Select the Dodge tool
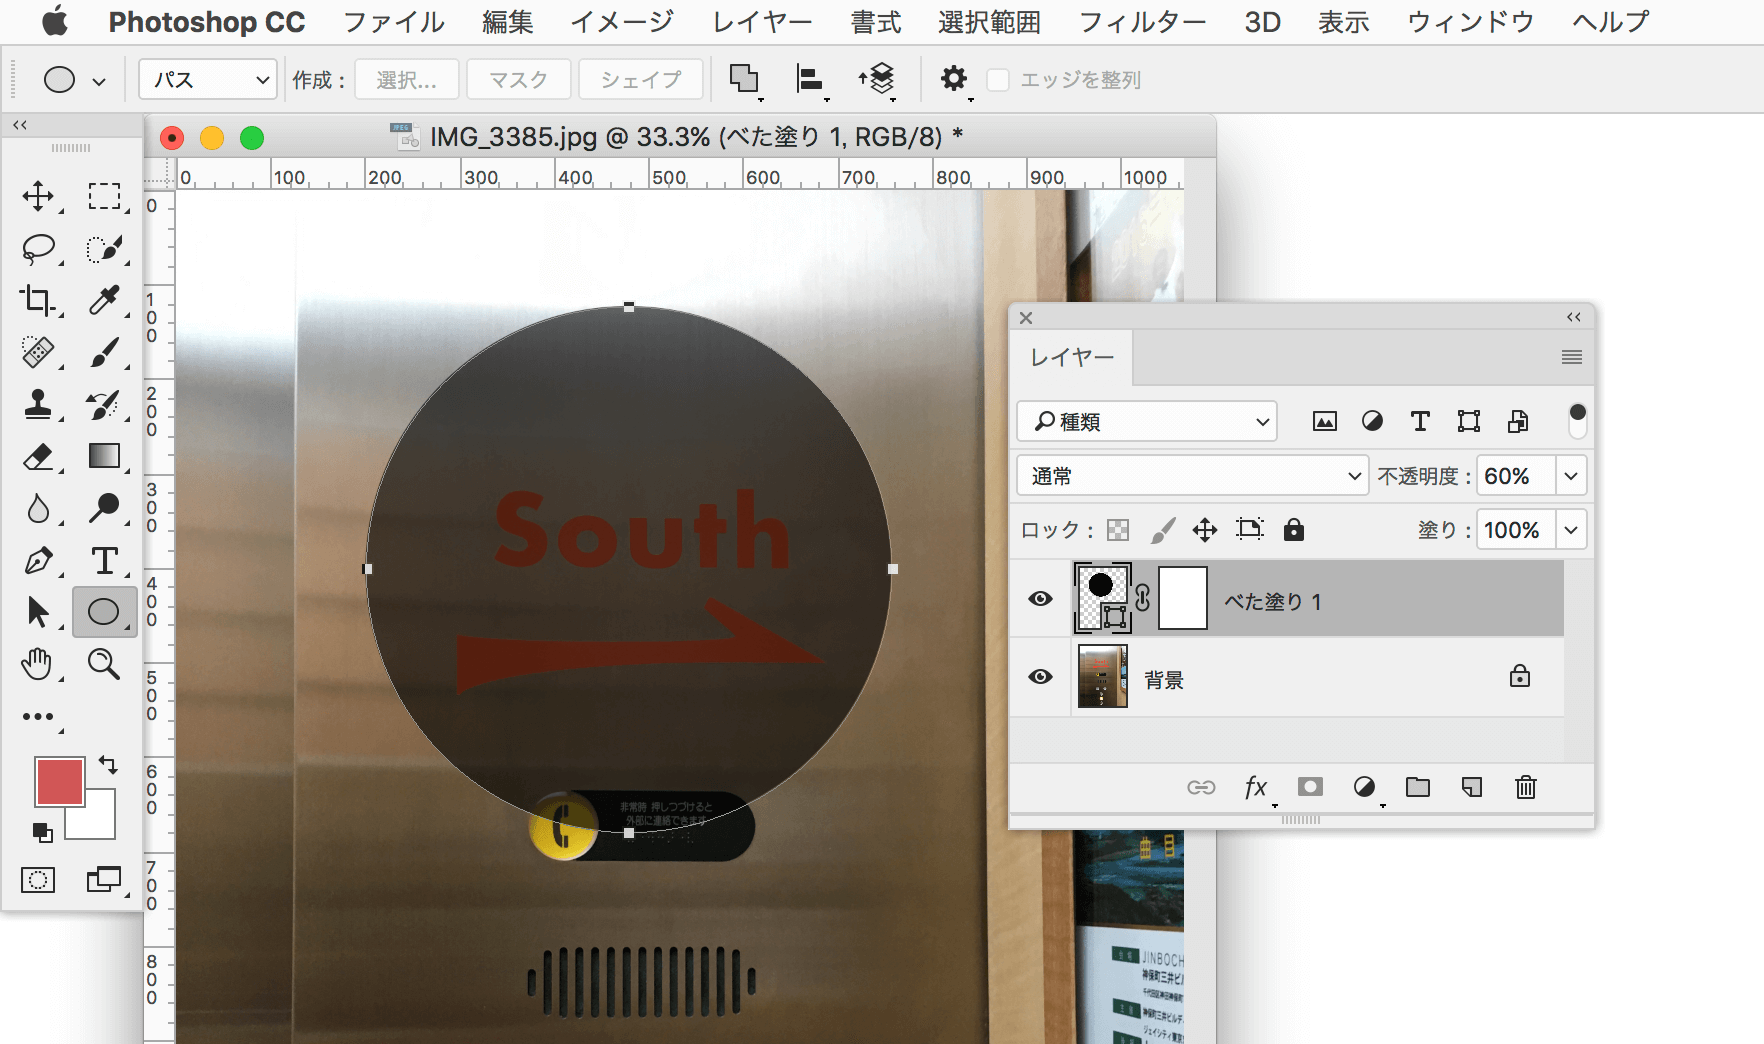Viewport: 1764px width, 1044px height. click(104, 508)
